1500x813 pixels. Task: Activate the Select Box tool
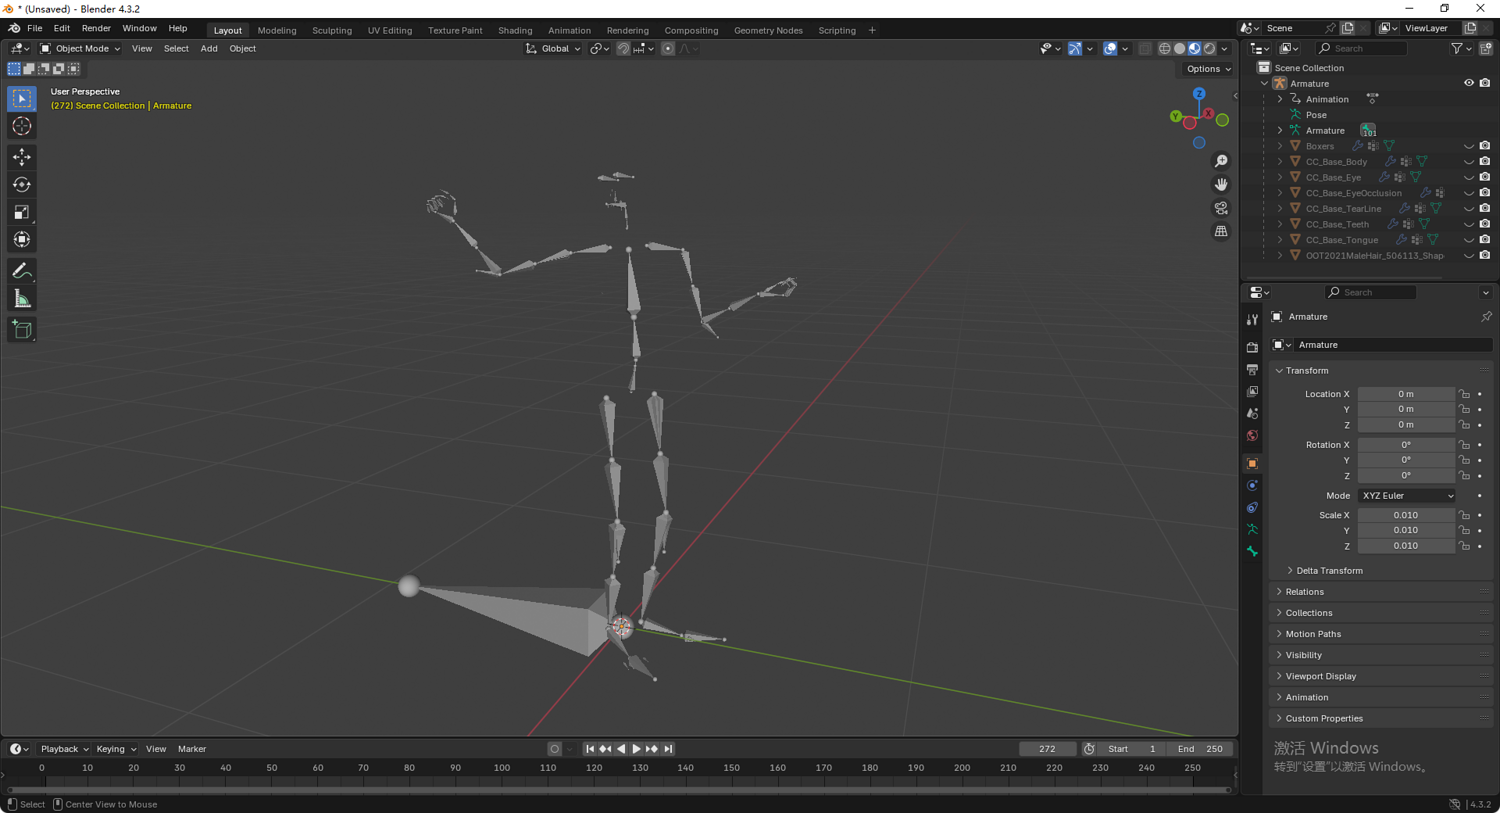pos(22,98)
